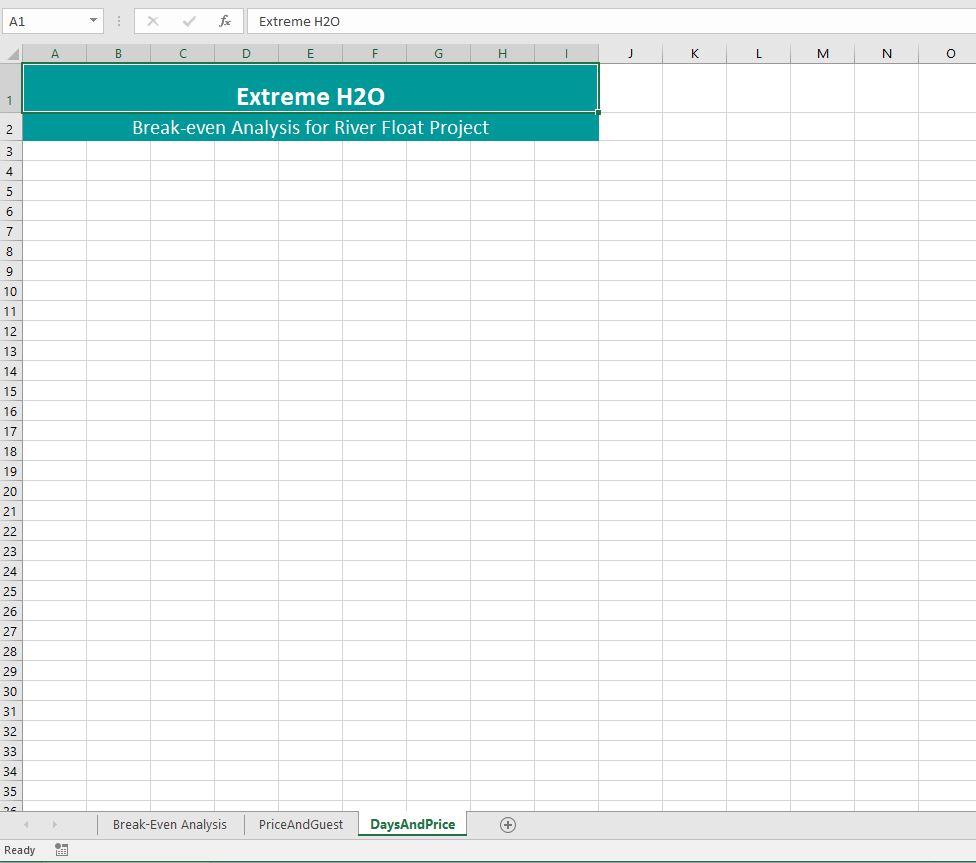The width and height of the screenshot is (976, 863).
Task: Click the Enter checkmark icon in the formula bar
Action: (187, 21)
